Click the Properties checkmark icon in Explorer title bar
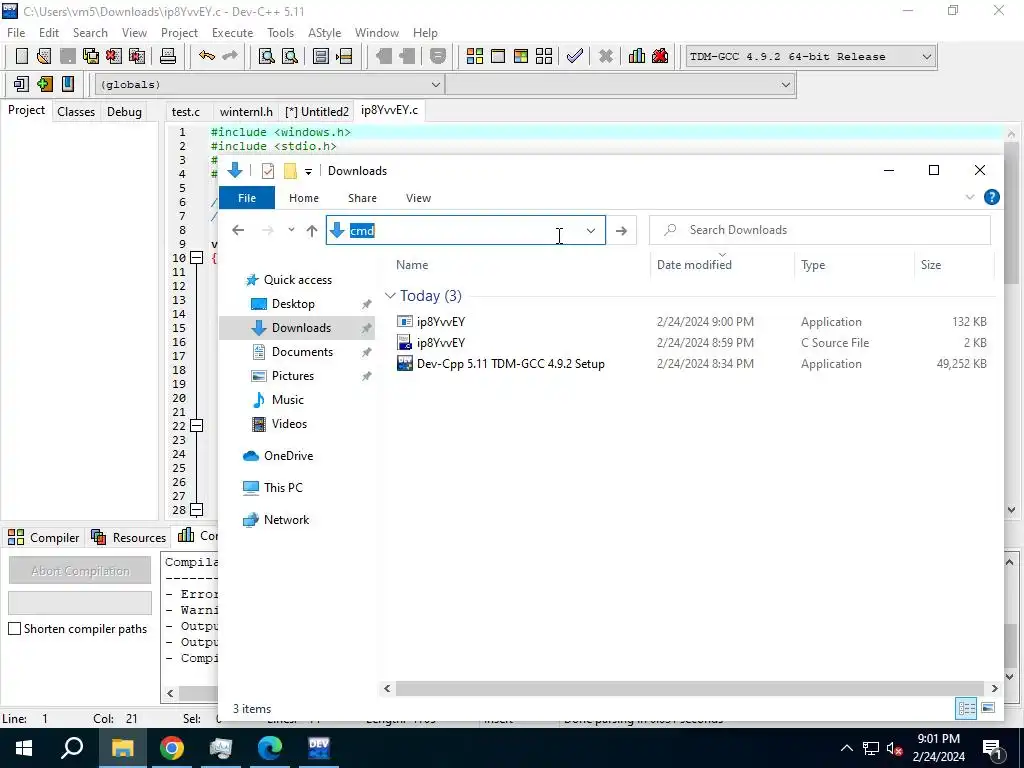 click(268, 171)
